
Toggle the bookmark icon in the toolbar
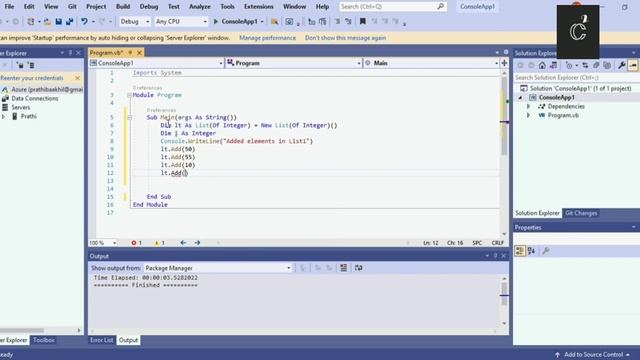tap(362, 21)
